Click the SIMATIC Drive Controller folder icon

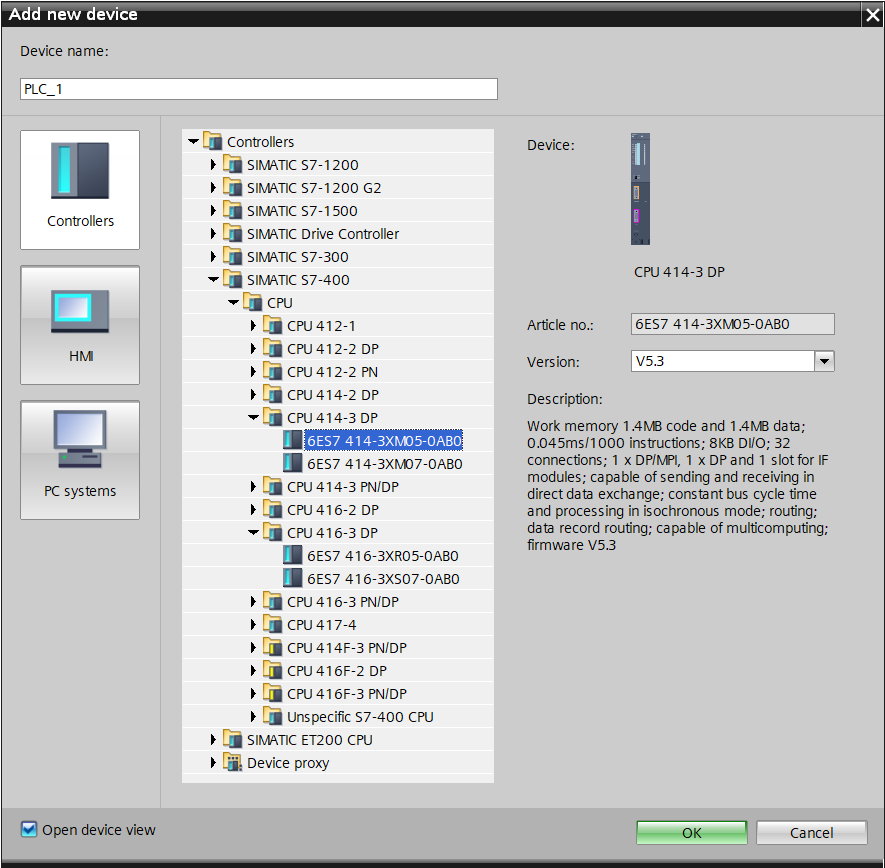pyautogui.click(x=233, y=234)
